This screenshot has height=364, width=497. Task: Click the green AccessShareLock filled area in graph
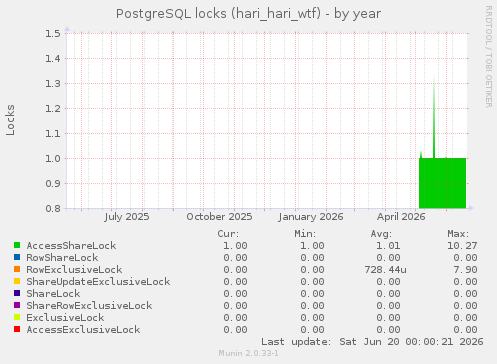pos(442,183)
